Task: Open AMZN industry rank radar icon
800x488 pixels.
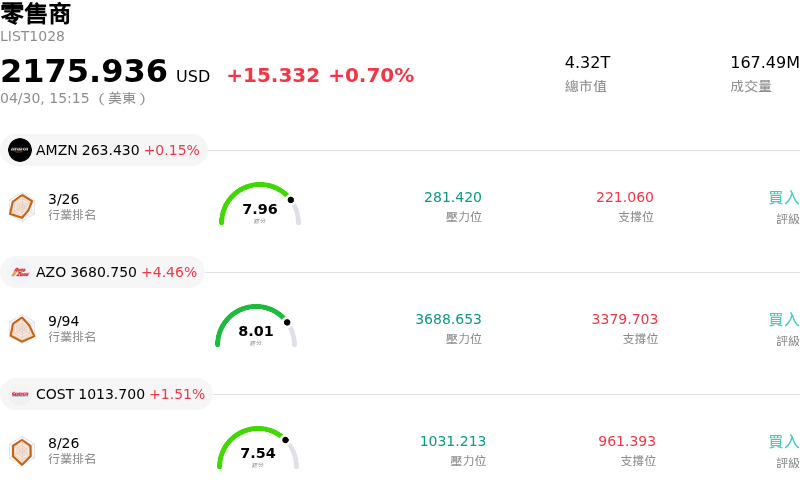Action: (x=21, y=206)
